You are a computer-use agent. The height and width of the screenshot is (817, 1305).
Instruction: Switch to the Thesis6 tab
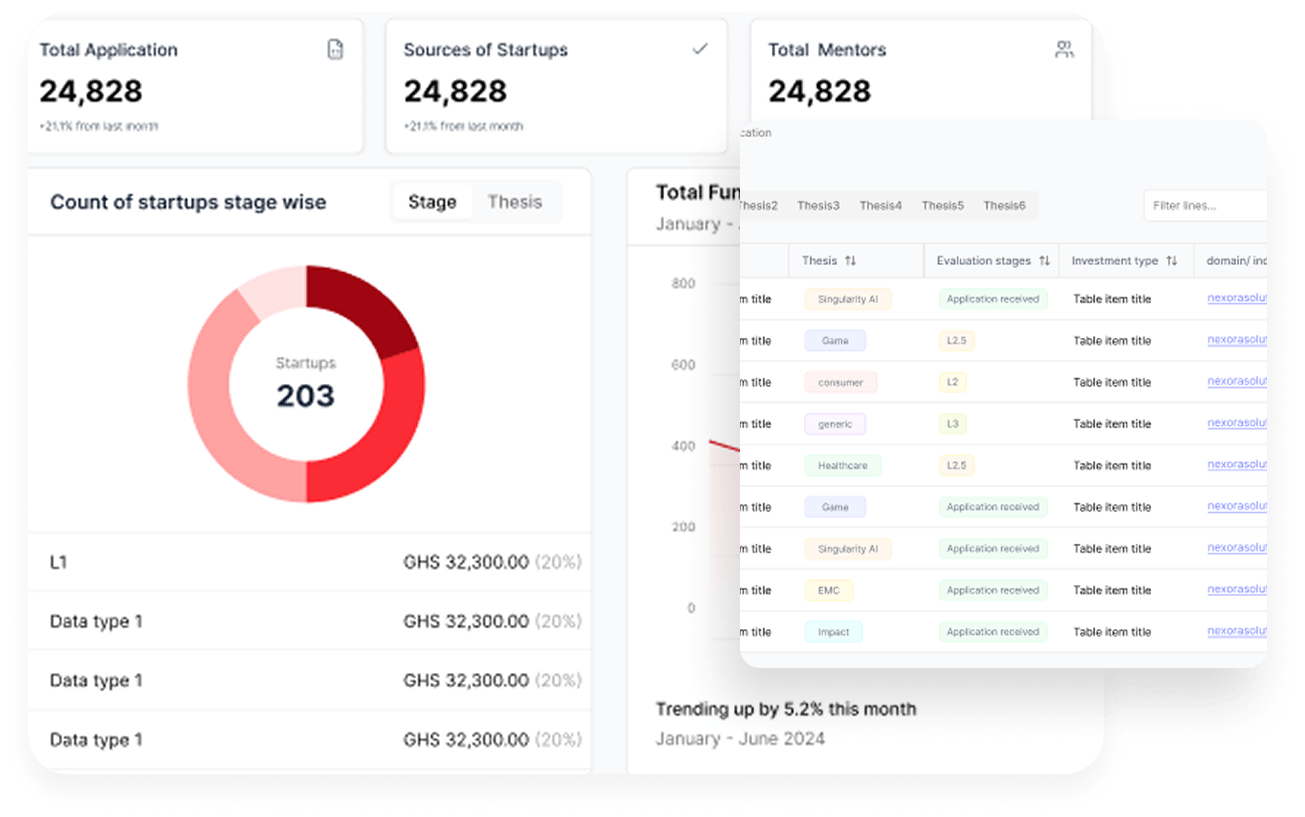point(1004,205)
